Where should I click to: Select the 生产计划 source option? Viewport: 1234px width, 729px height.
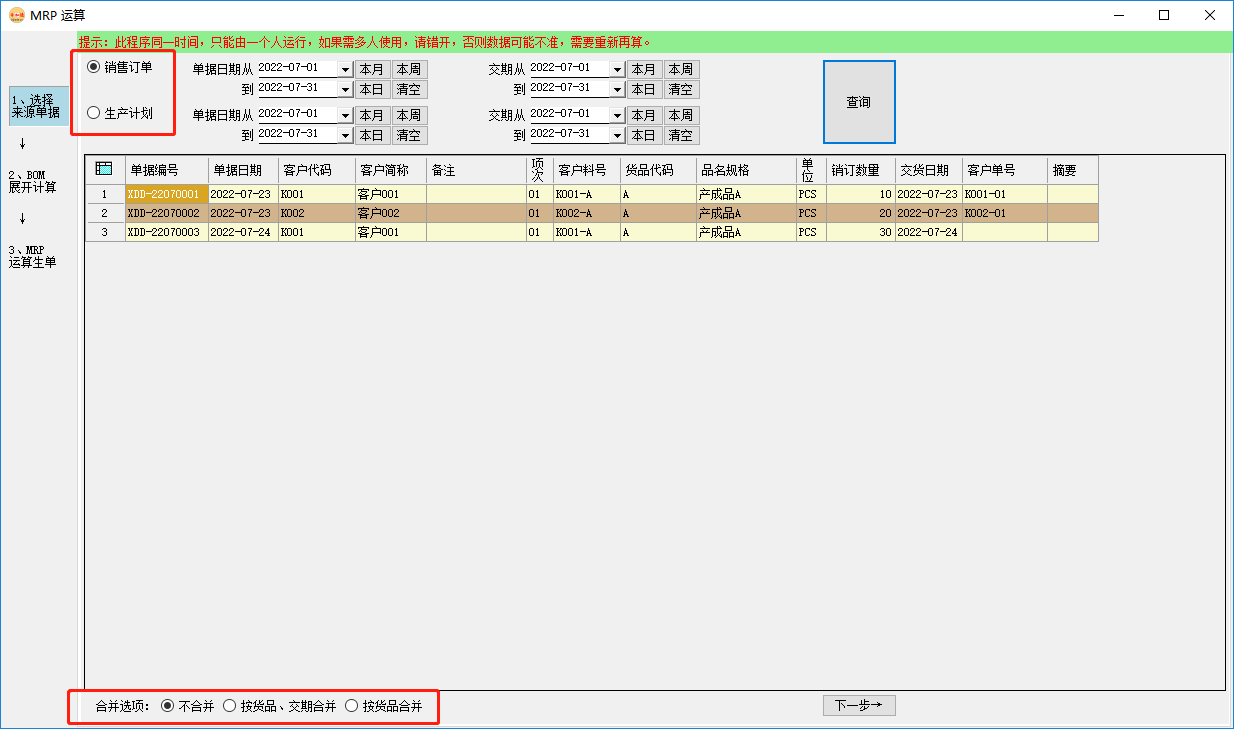pos(93,111)
